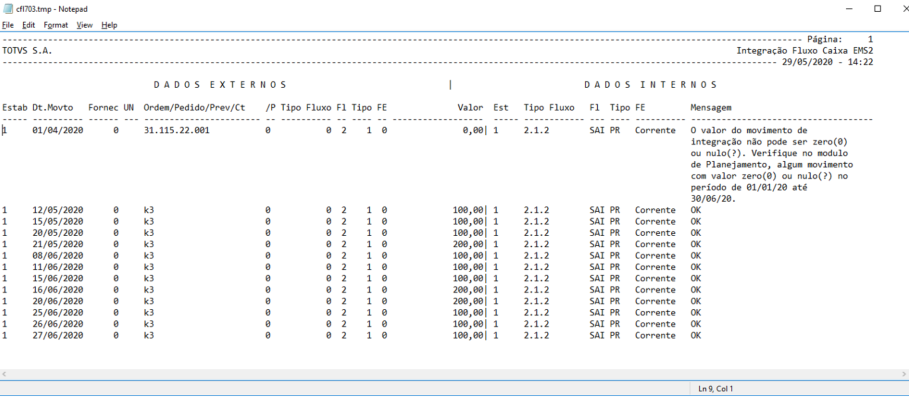Open the View menu
This screenshot has width=909, height=401.
[x=84, y=24]
